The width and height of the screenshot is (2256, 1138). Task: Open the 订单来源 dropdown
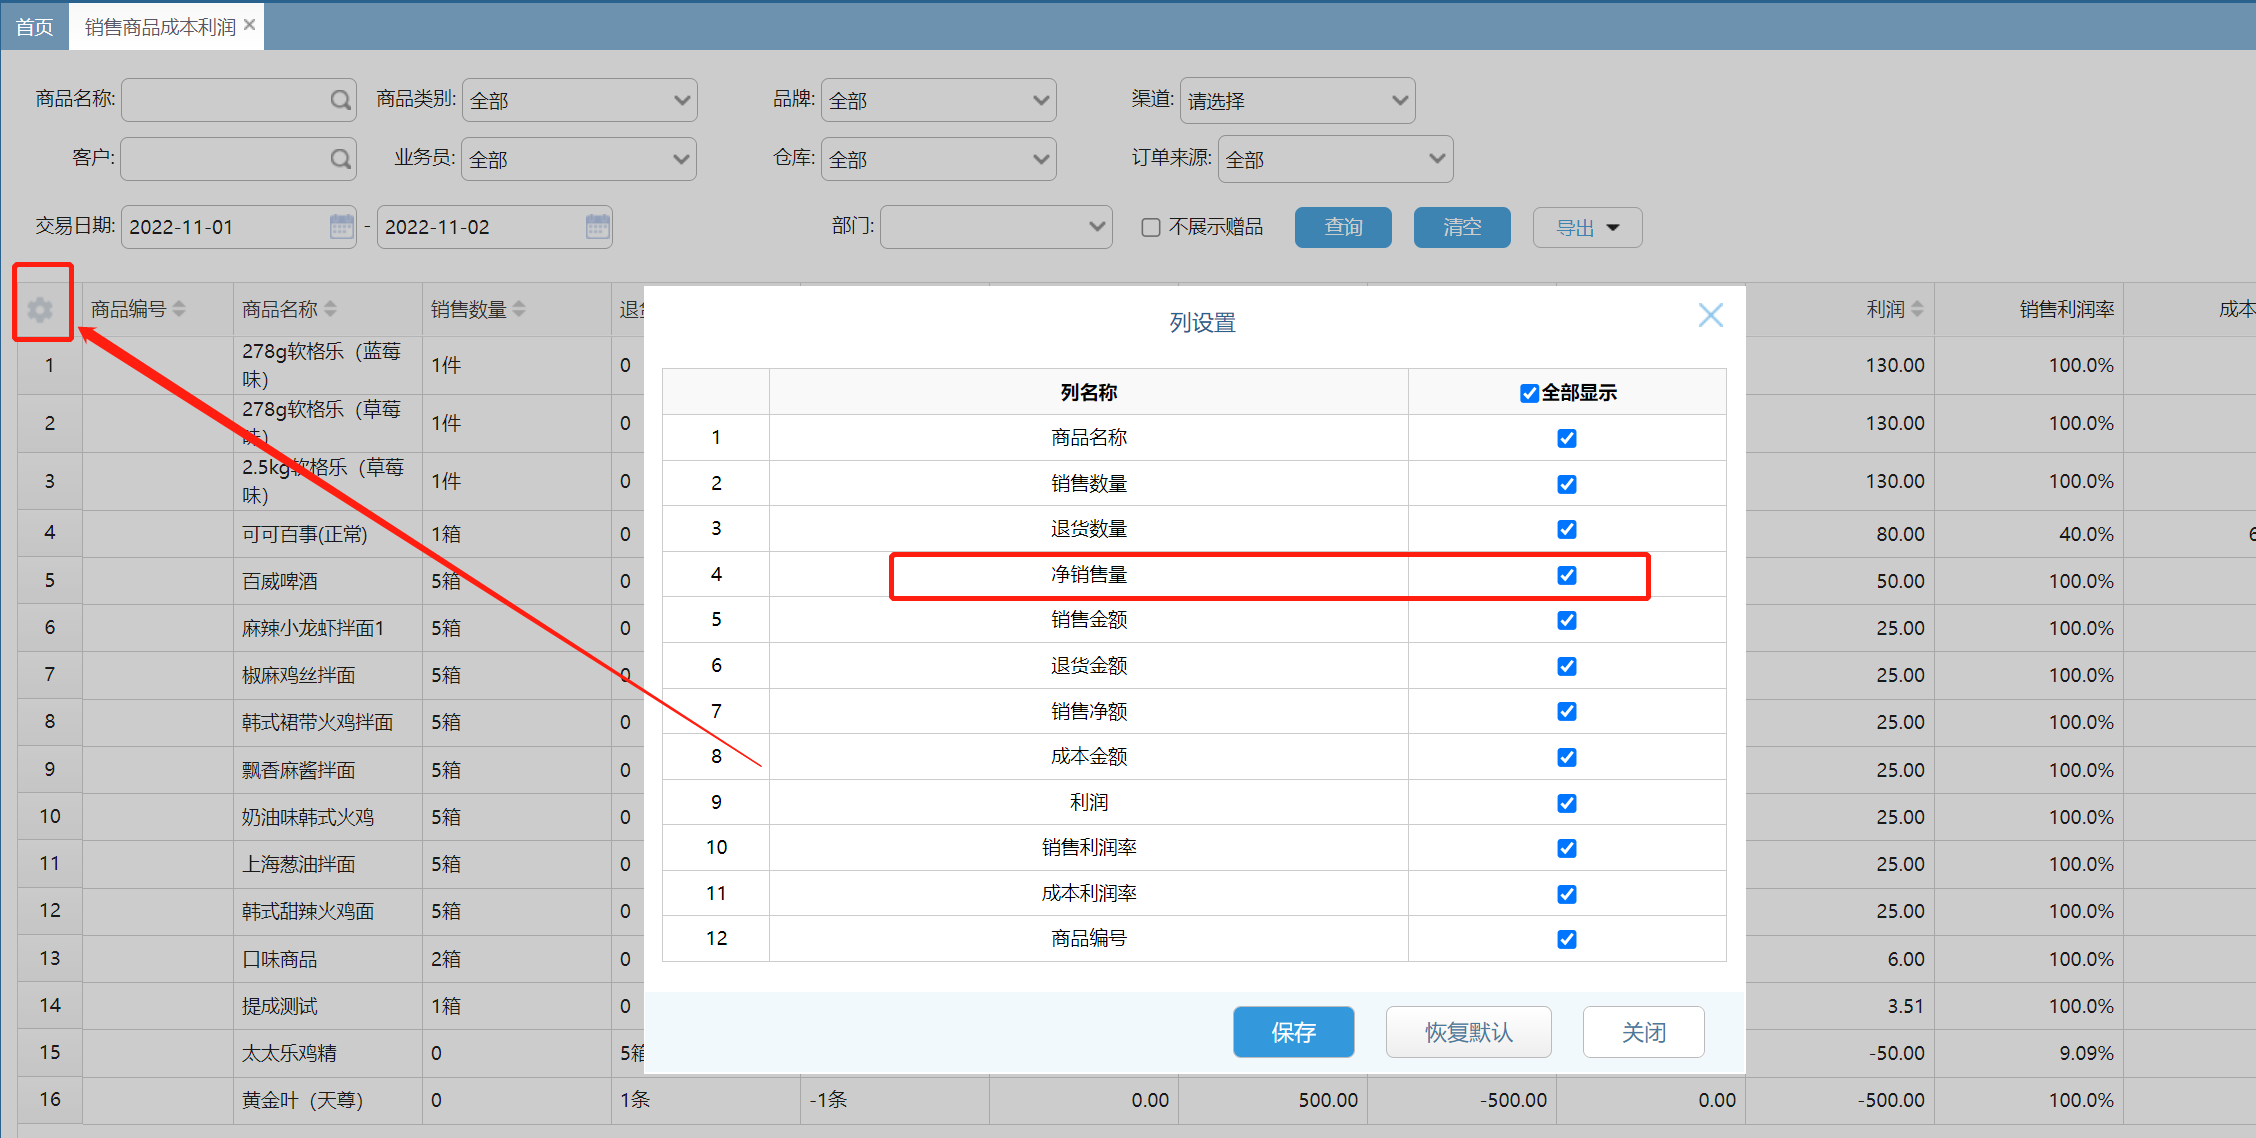click(1335, 159)
